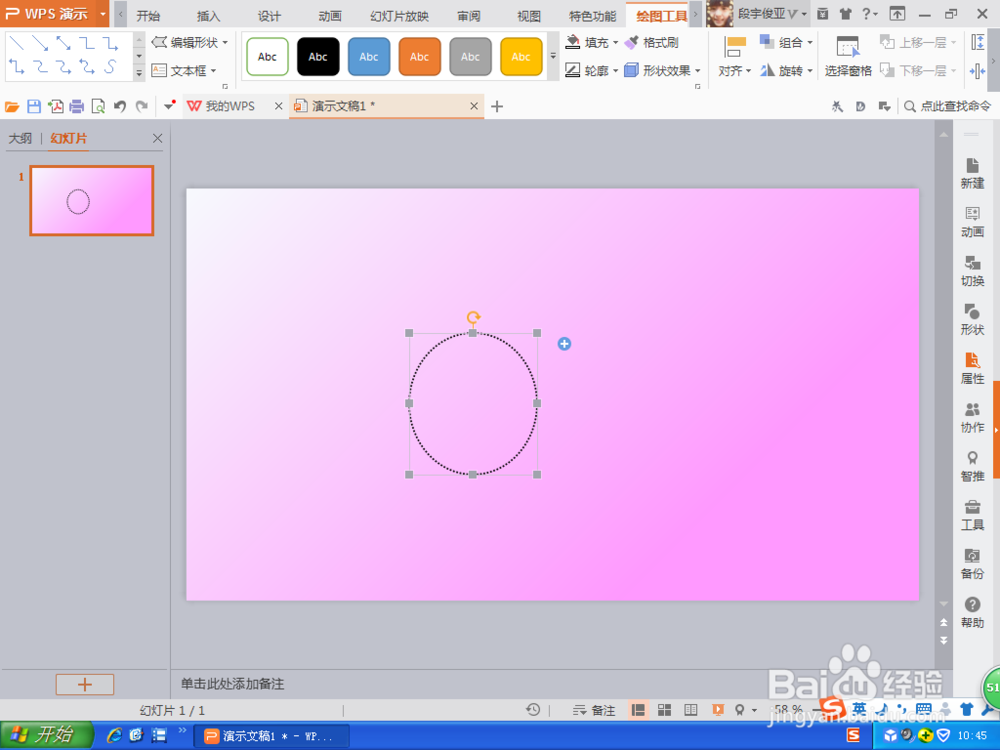The width and height of the screenshot is (1000, 750).
Task: Select the double-headed arrow line shape
Action: point(63,43)
